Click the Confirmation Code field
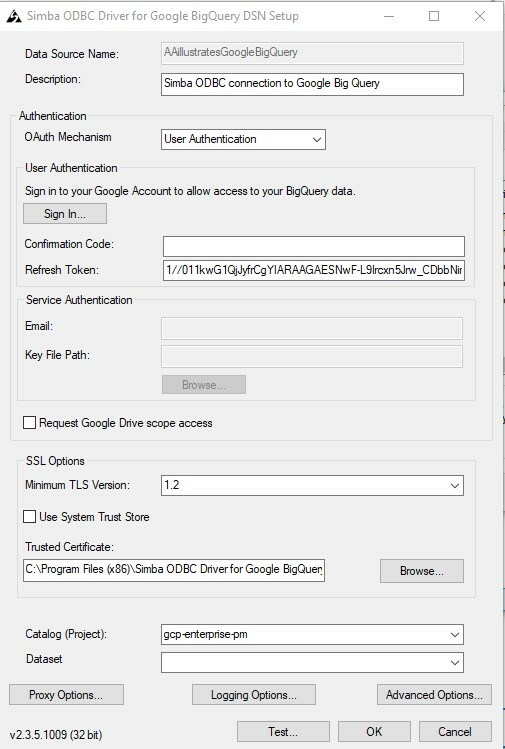505x749 pixels. click(313, 246)
